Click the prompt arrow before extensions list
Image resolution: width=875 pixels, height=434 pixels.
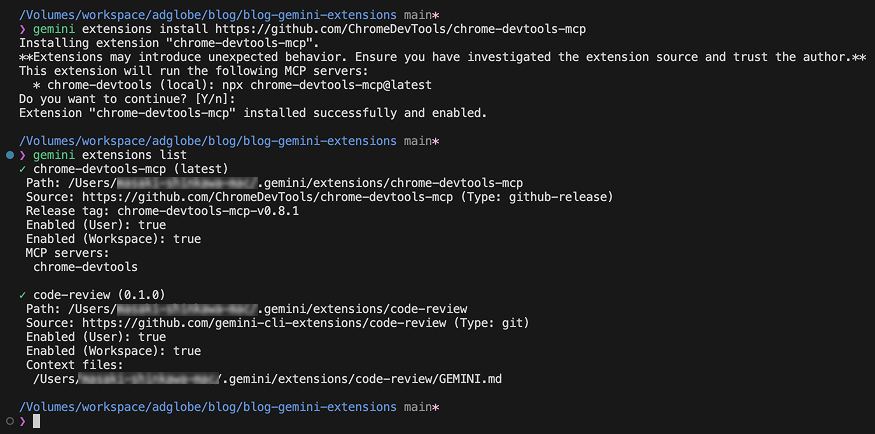[22, 155]
